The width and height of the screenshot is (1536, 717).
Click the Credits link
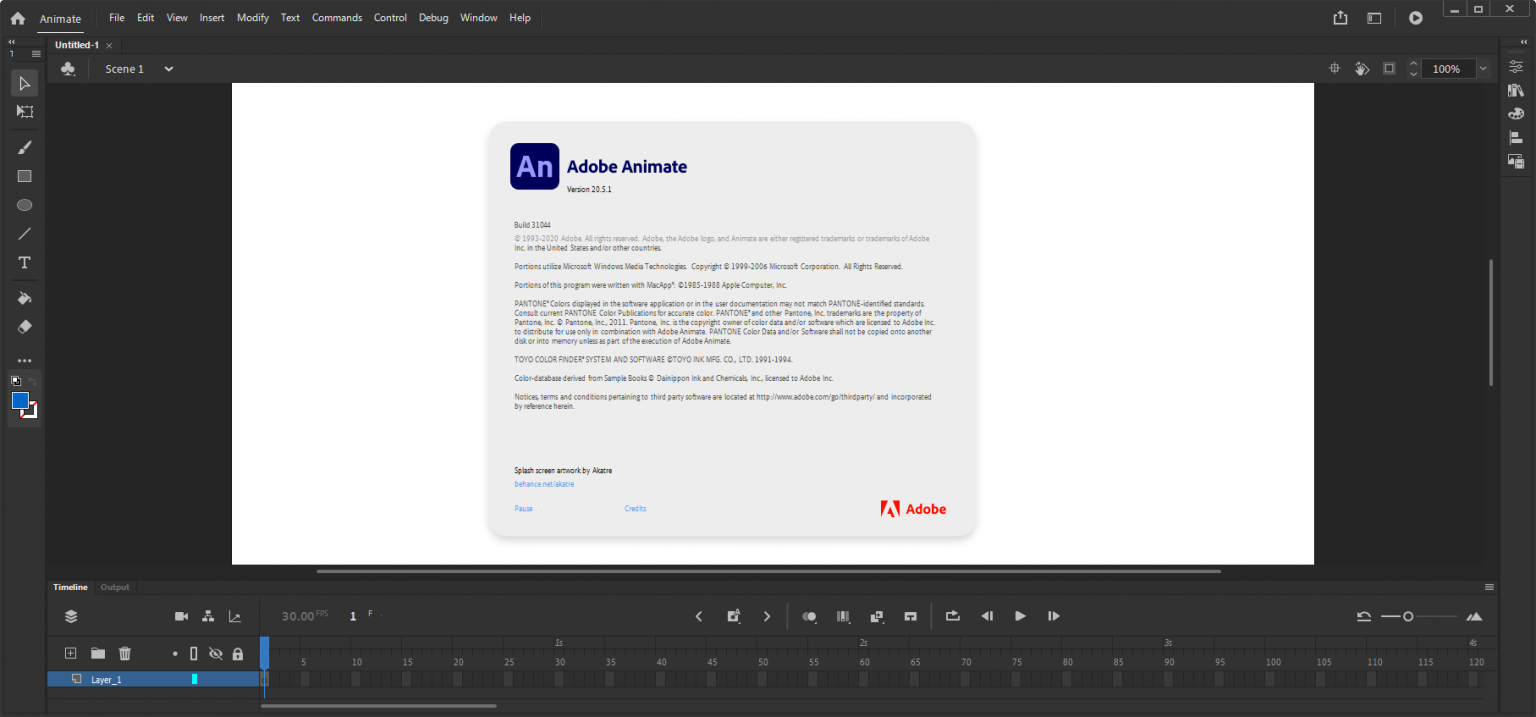636,509
